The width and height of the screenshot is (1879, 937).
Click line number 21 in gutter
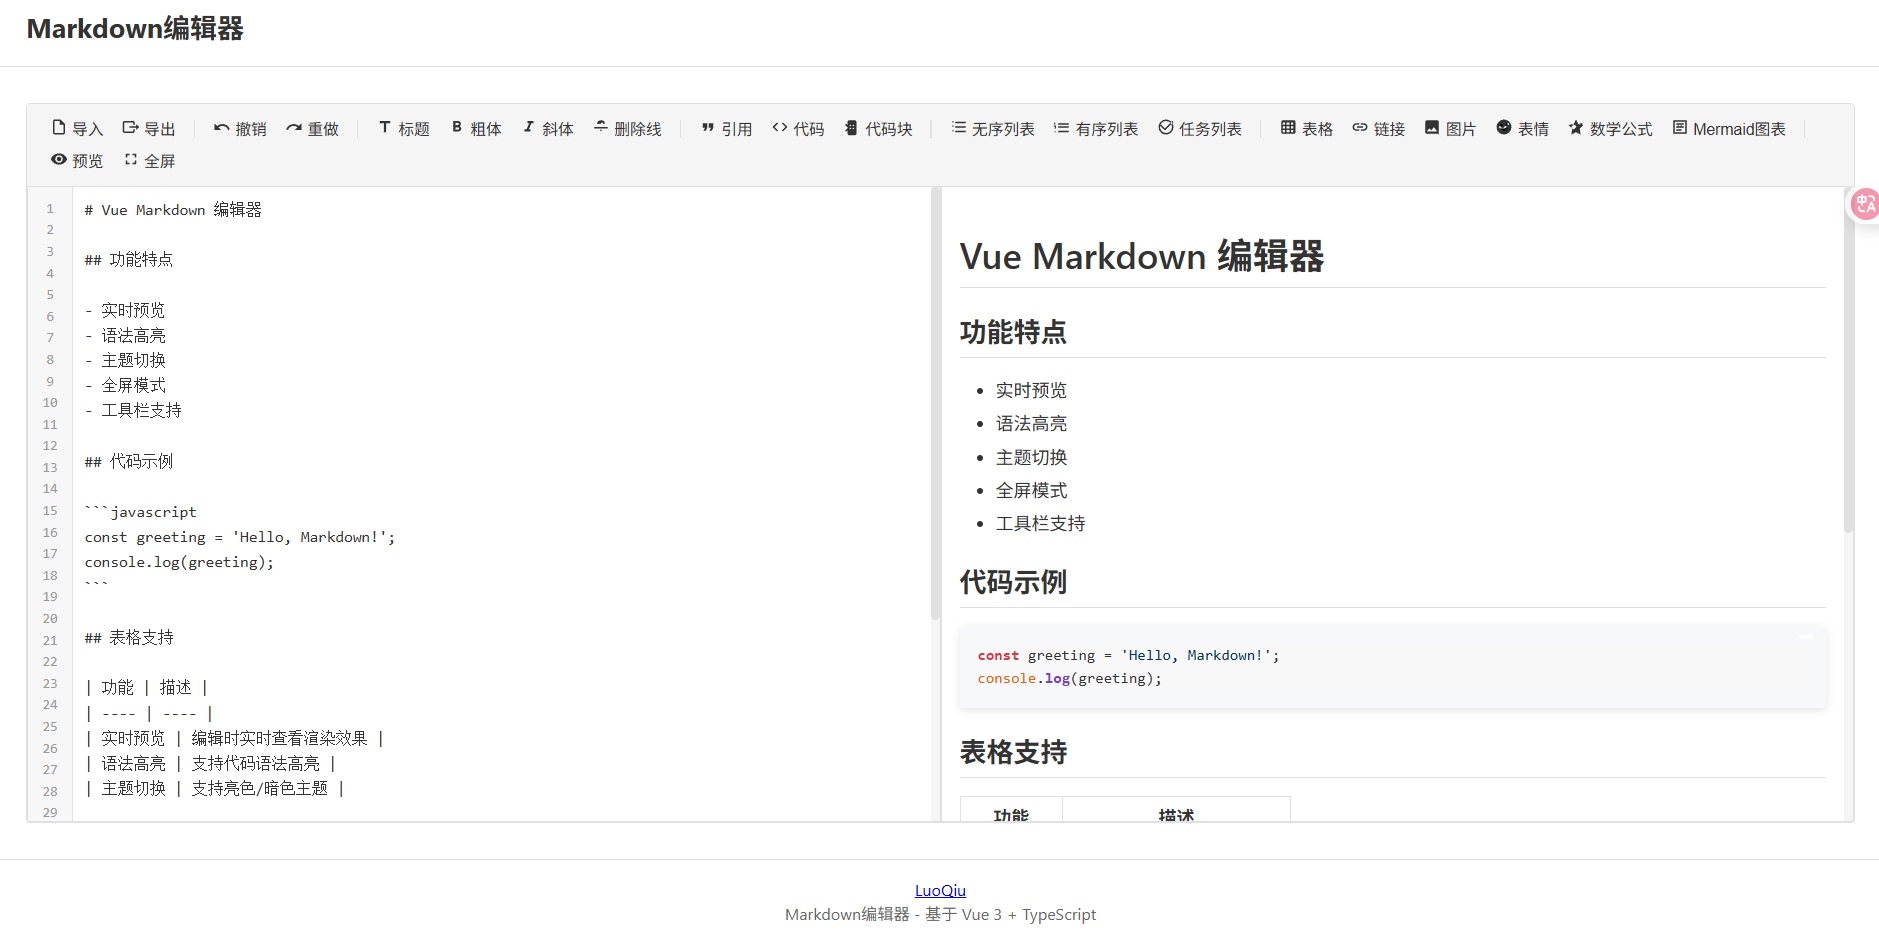(50, 640)
